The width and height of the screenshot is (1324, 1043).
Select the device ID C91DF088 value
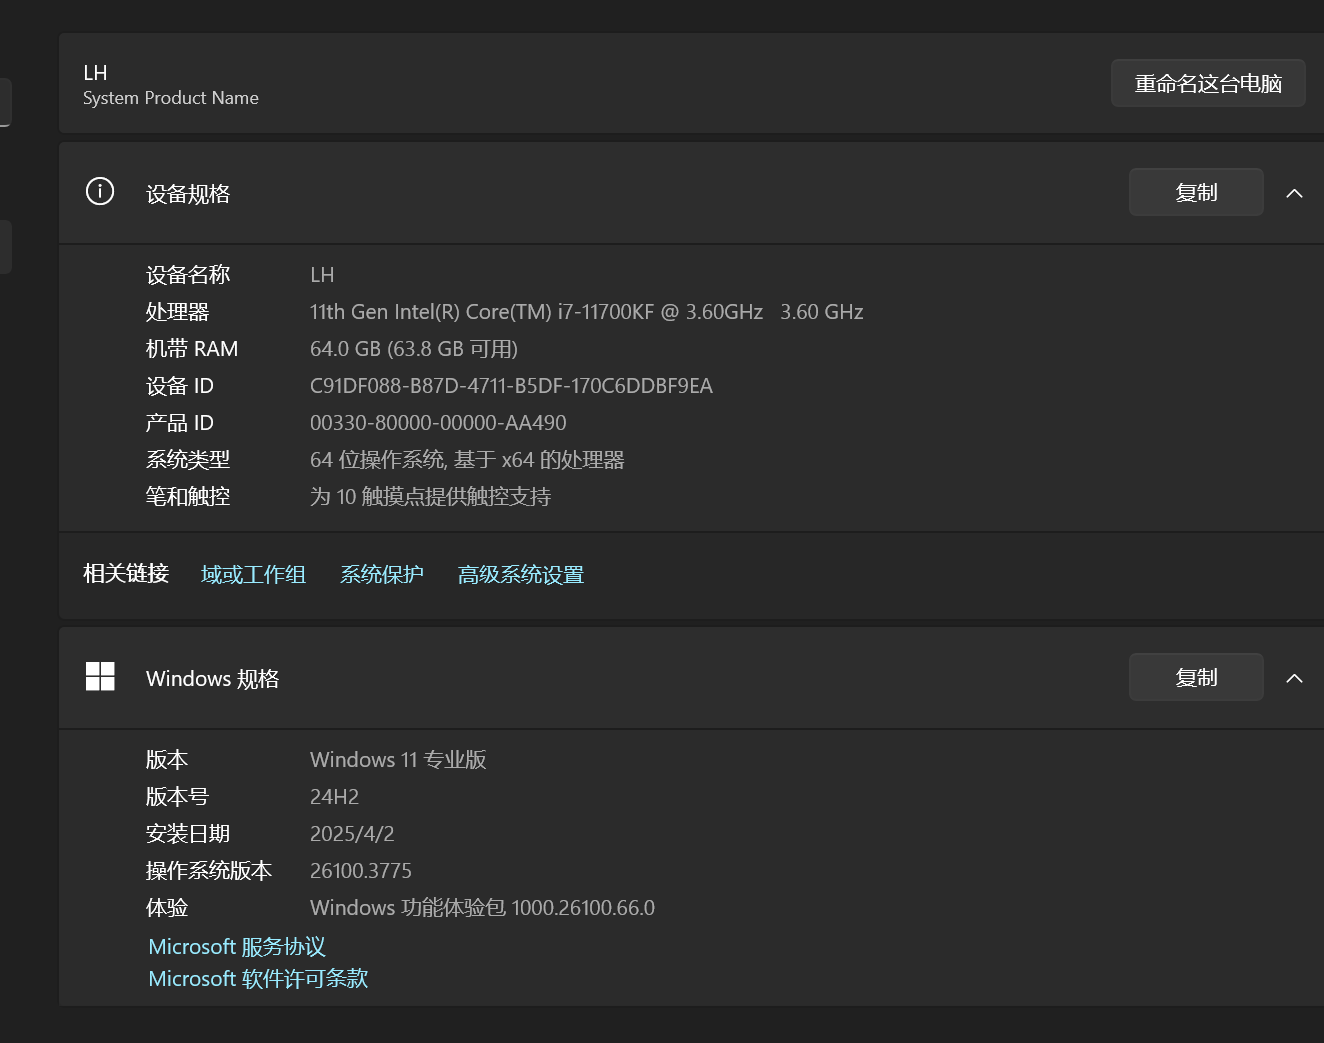click(x=511, y=386)
